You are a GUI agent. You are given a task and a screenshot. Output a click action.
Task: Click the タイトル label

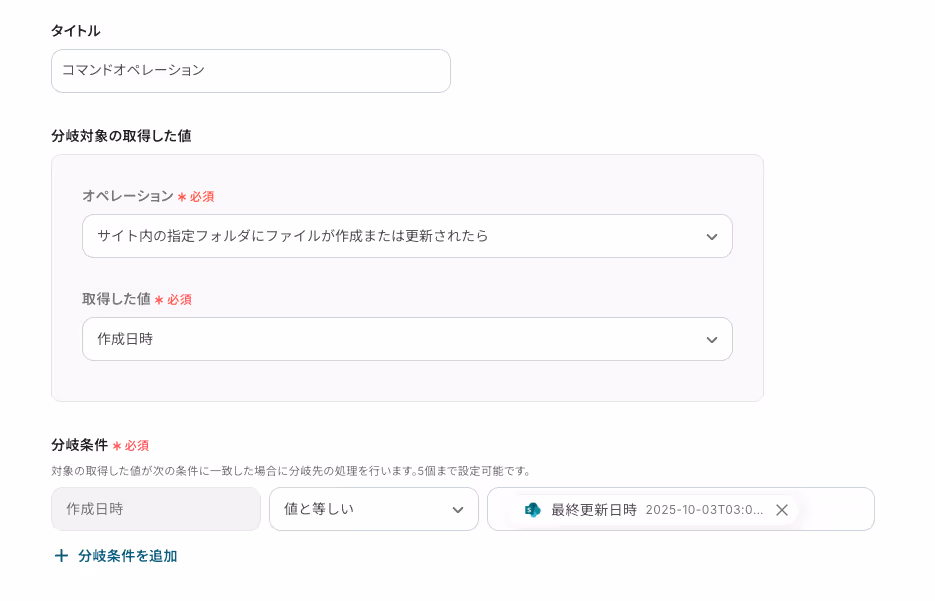76,31
